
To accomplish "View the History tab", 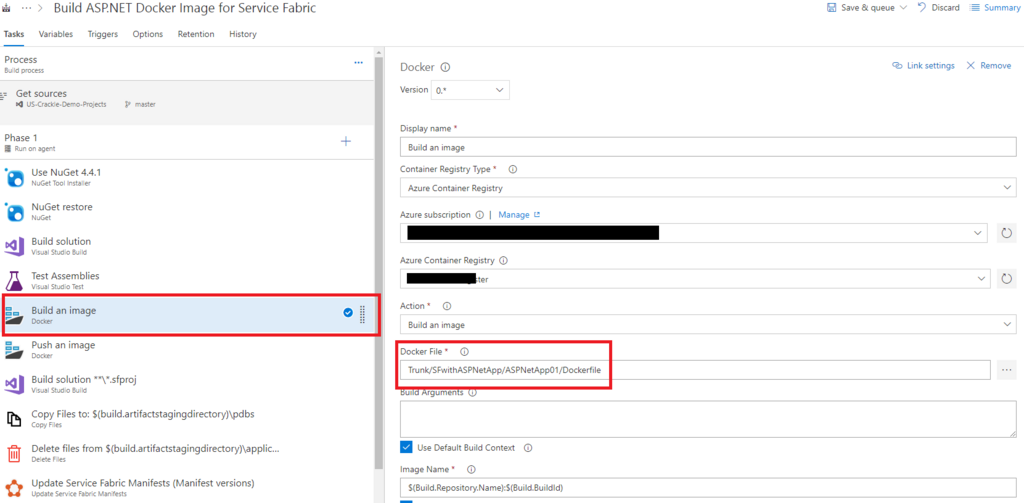I will 243,34.
